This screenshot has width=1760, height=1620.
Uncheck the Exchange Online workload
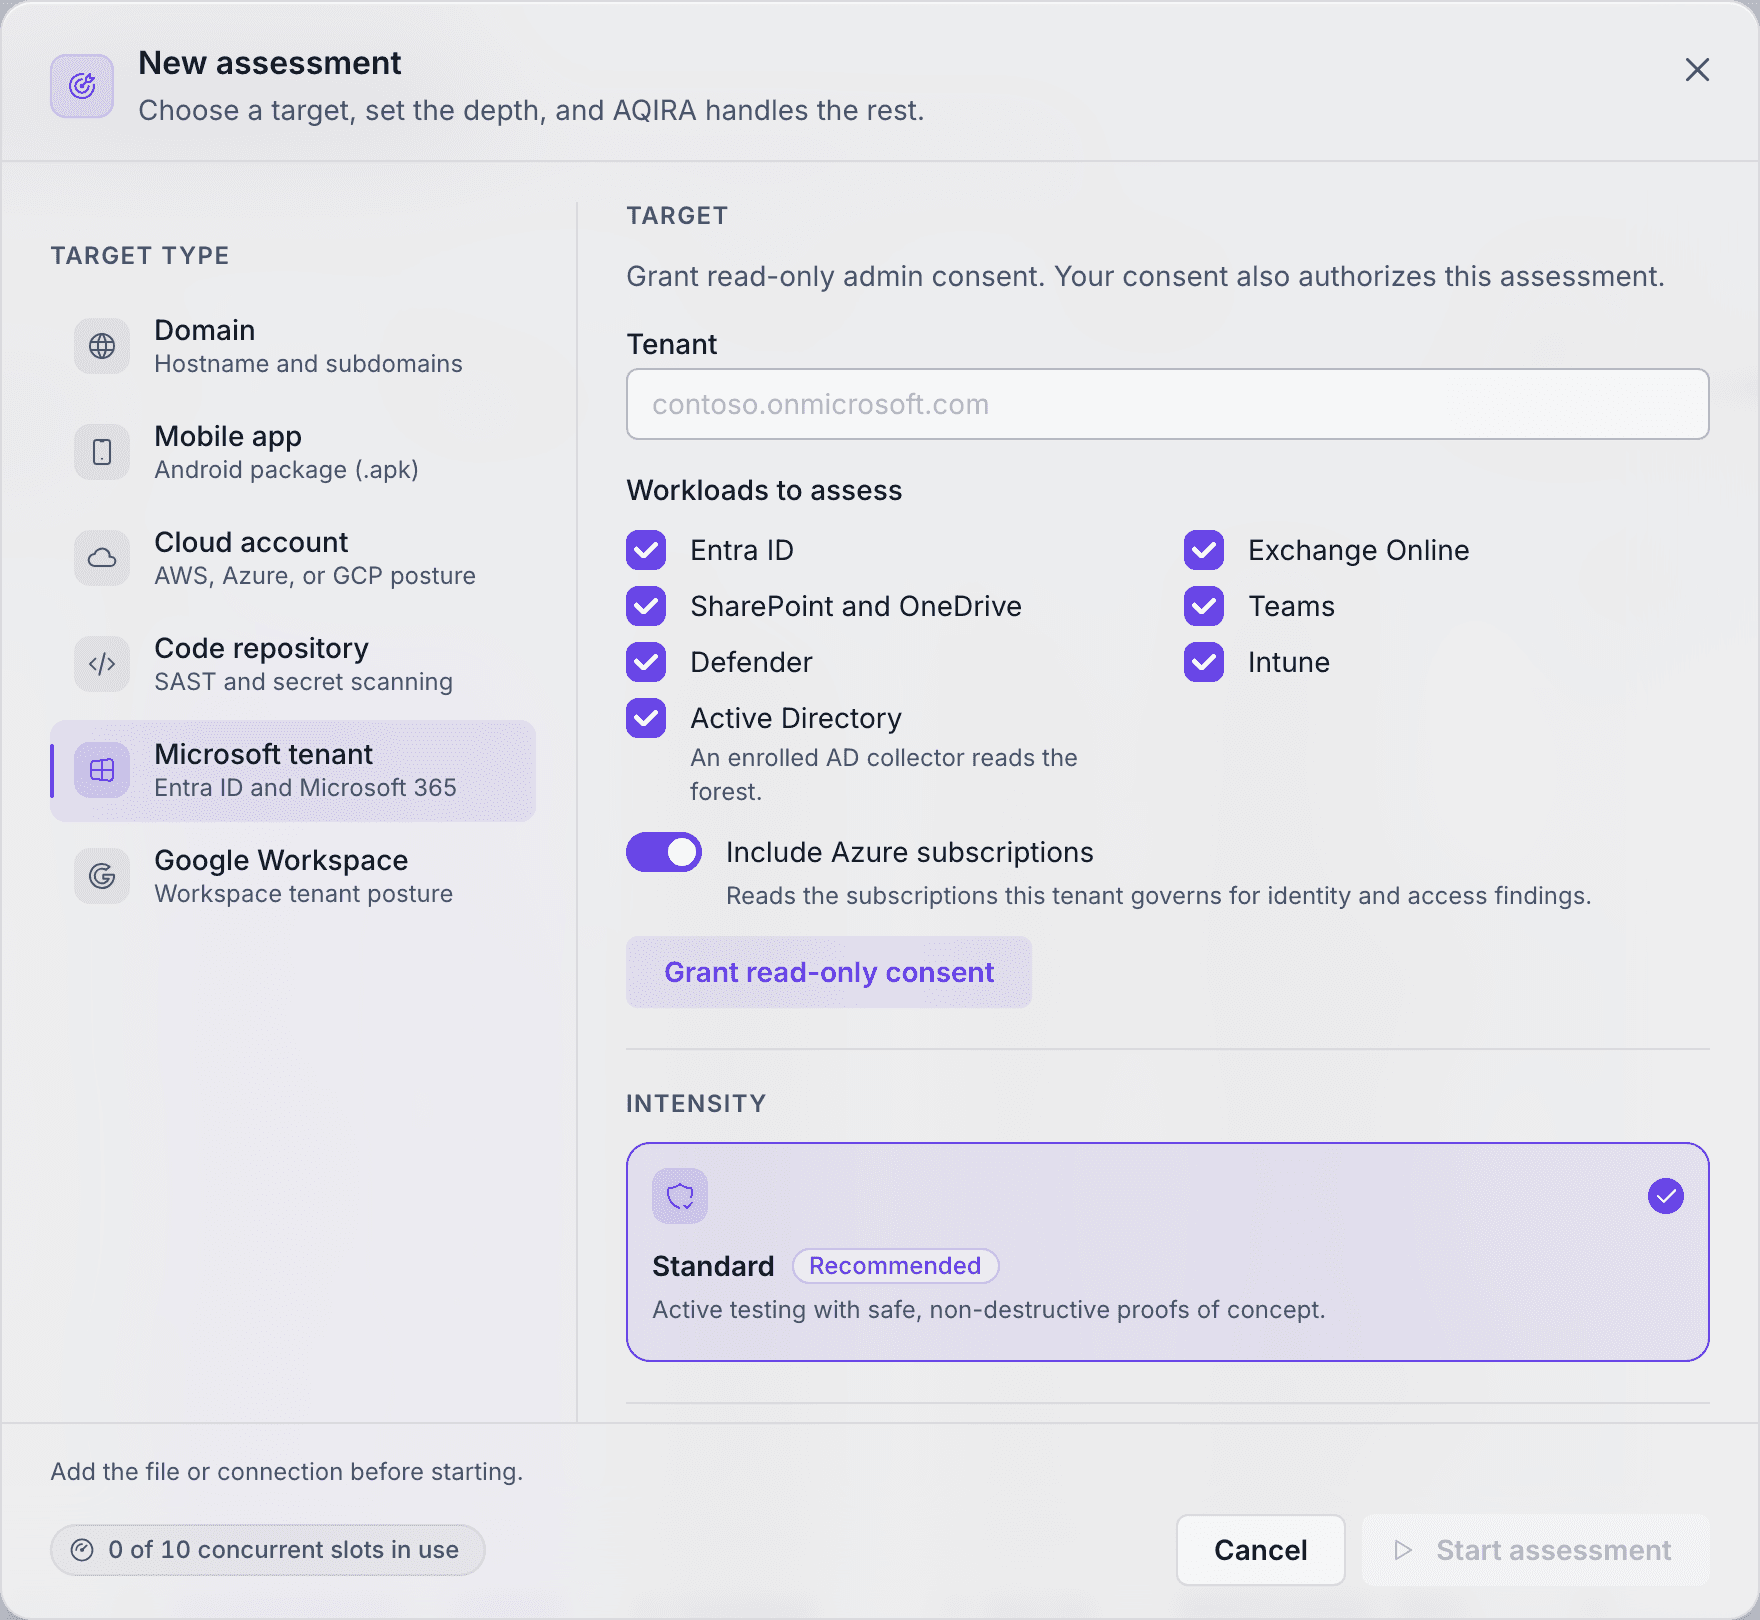pyautogui.click(x=1204, y=550)
